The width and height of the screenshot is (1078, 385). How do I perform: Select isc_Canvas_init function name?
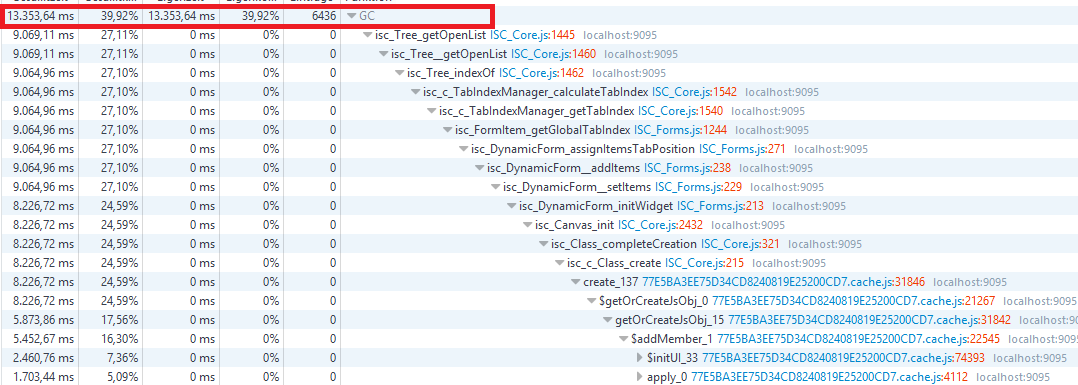575,225
